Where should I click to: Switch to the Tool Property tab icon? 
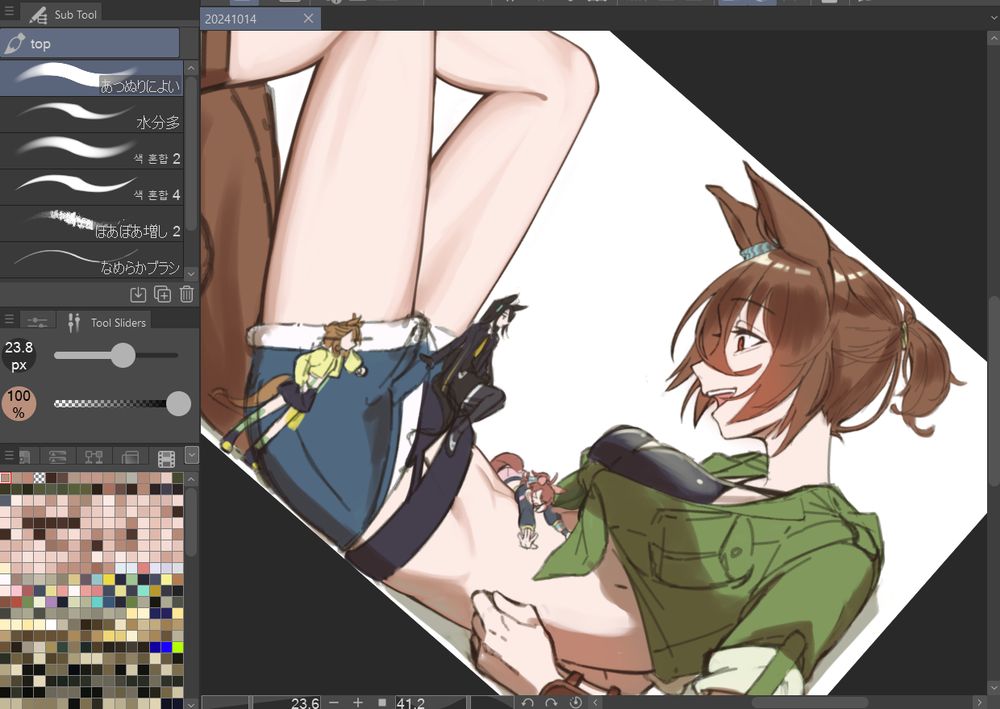click(x=38, y=321)
